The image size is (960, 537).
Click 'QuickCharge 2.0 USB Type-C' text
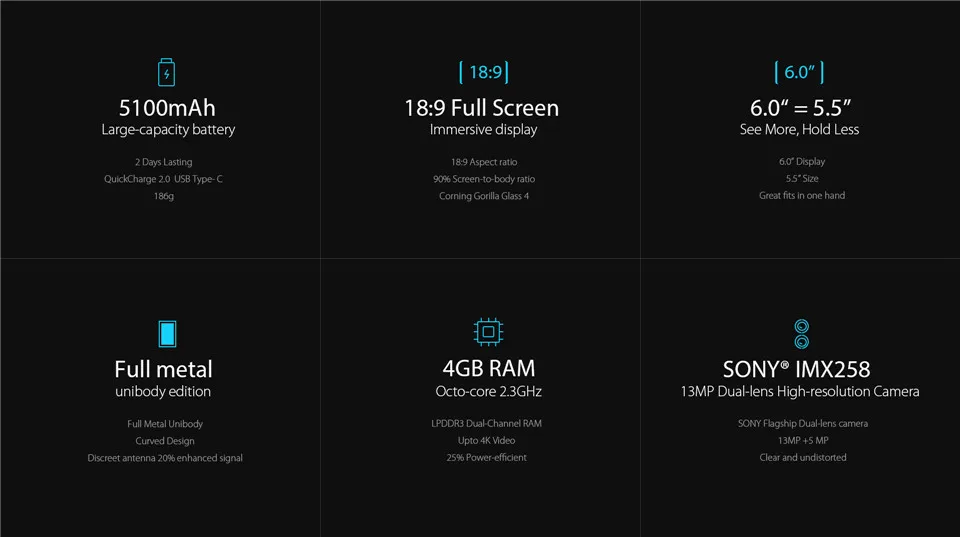click(163, 179)
